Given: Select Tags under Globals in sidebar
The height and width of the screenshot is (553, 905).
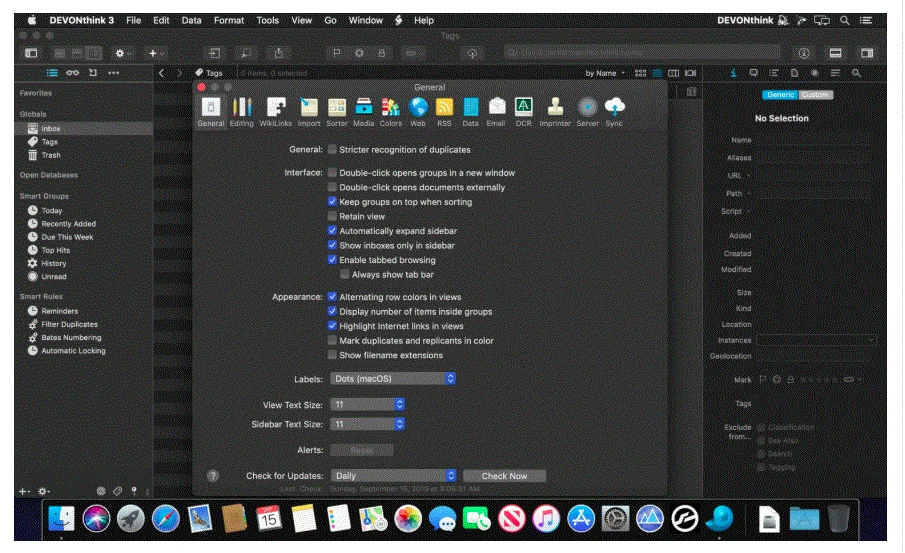Looking at the screenshot, I should pos(84,141).
